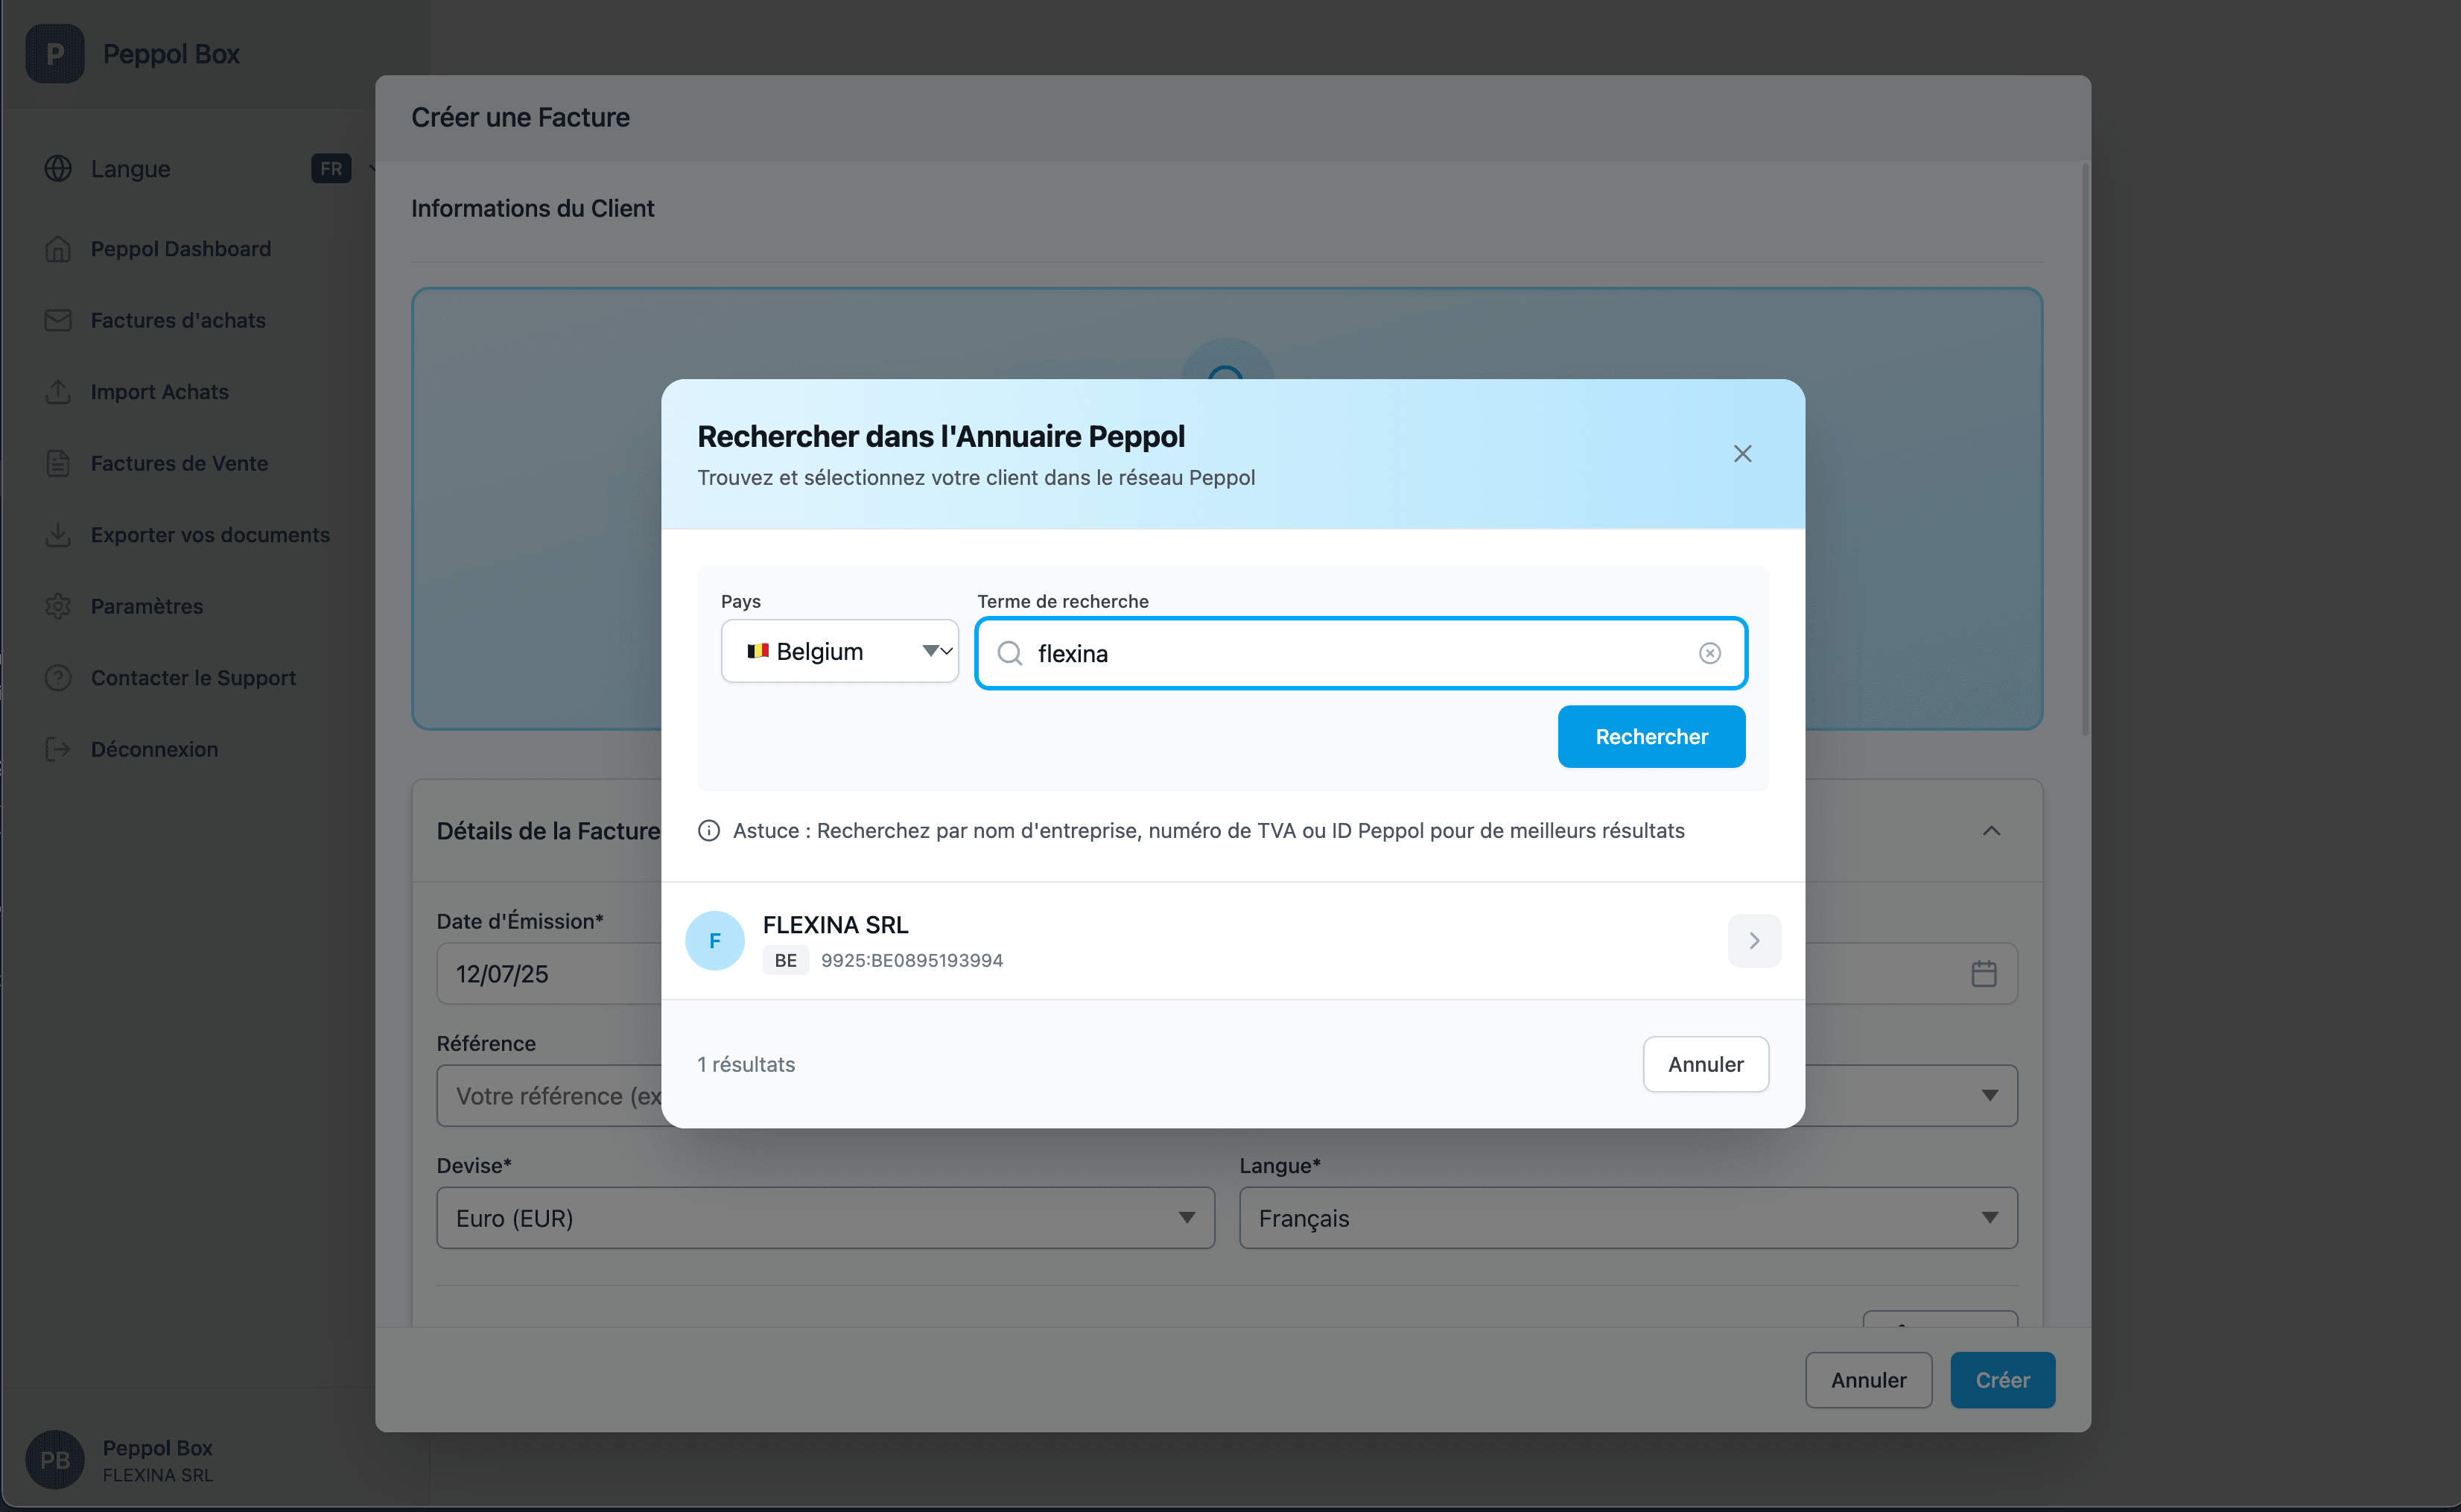The height and width of the screenshot is (1512, 2461).
Task: Click the FR language badge
Action: pyautogui.click(x=331, y=169)
